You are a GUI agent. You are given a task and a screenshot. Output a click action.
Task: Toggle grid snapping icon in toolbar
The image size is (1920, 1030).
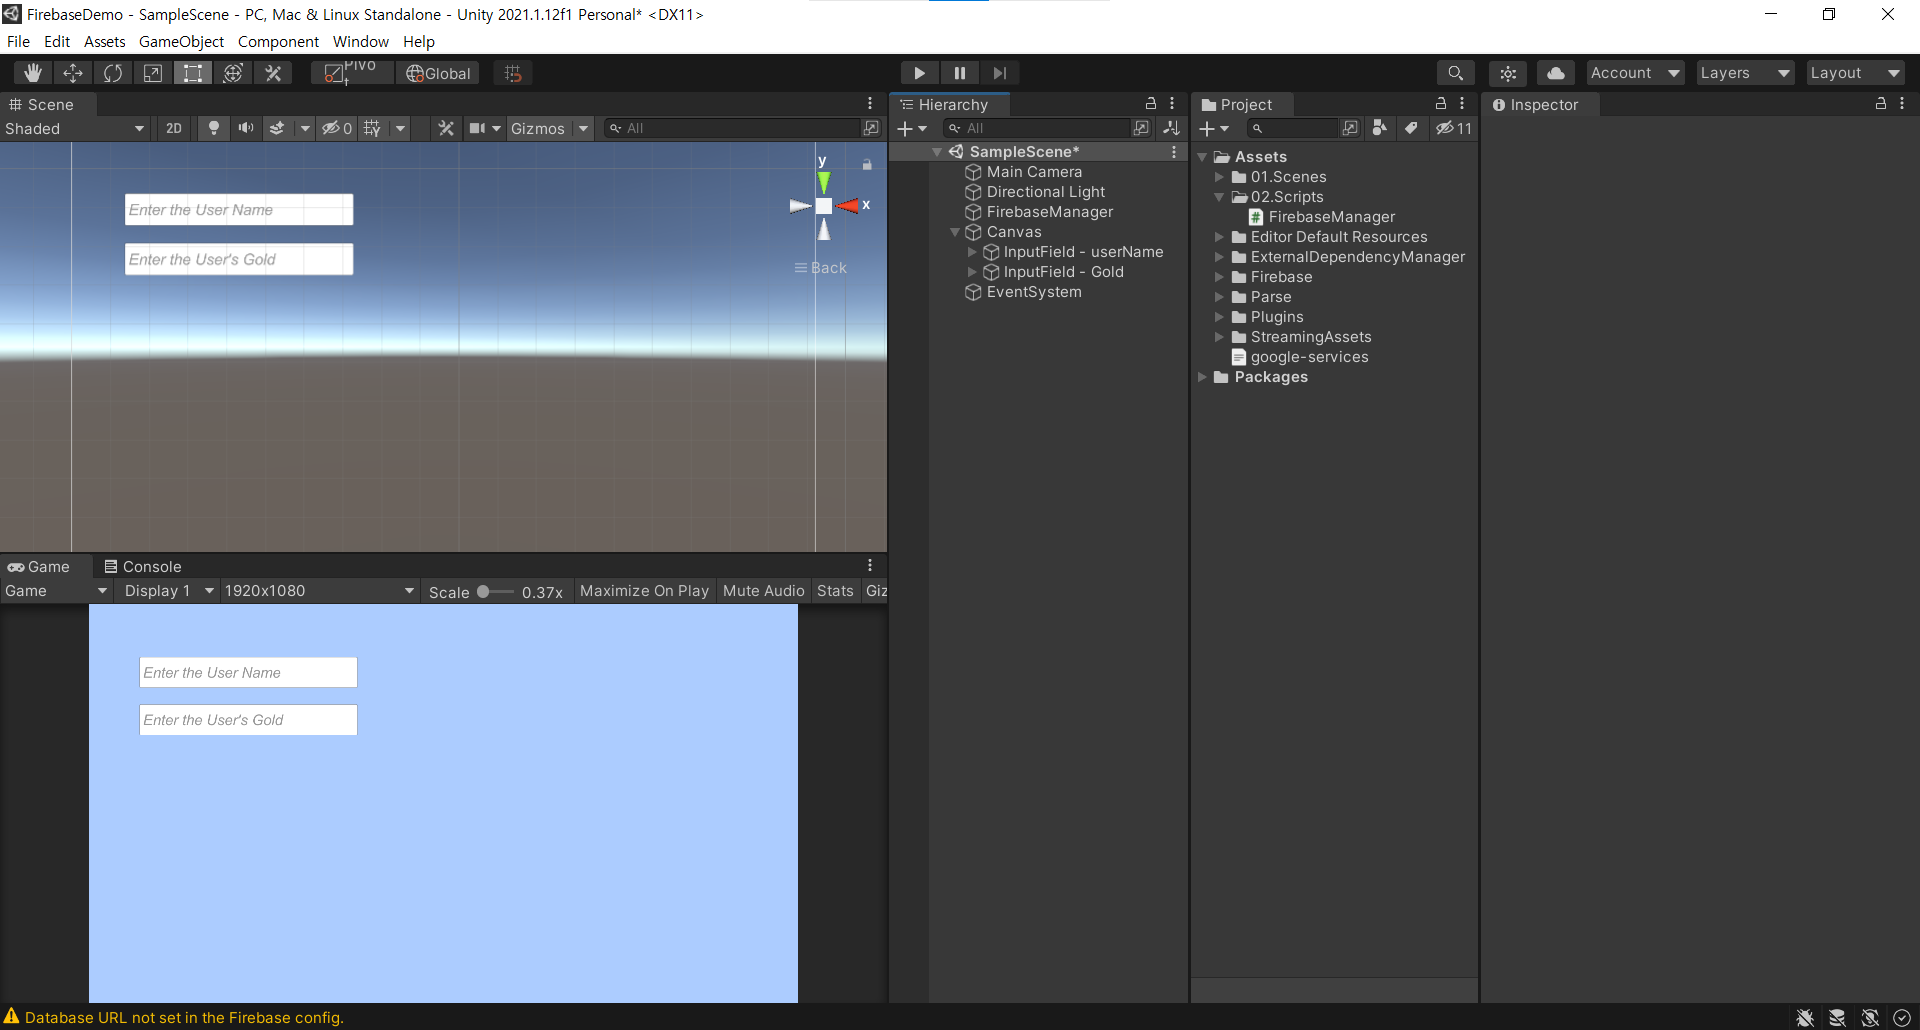point(513,73)
